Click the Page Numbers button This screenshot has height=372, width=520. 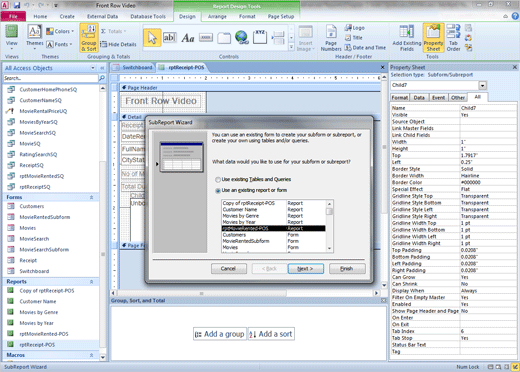[x=331, y=38]
